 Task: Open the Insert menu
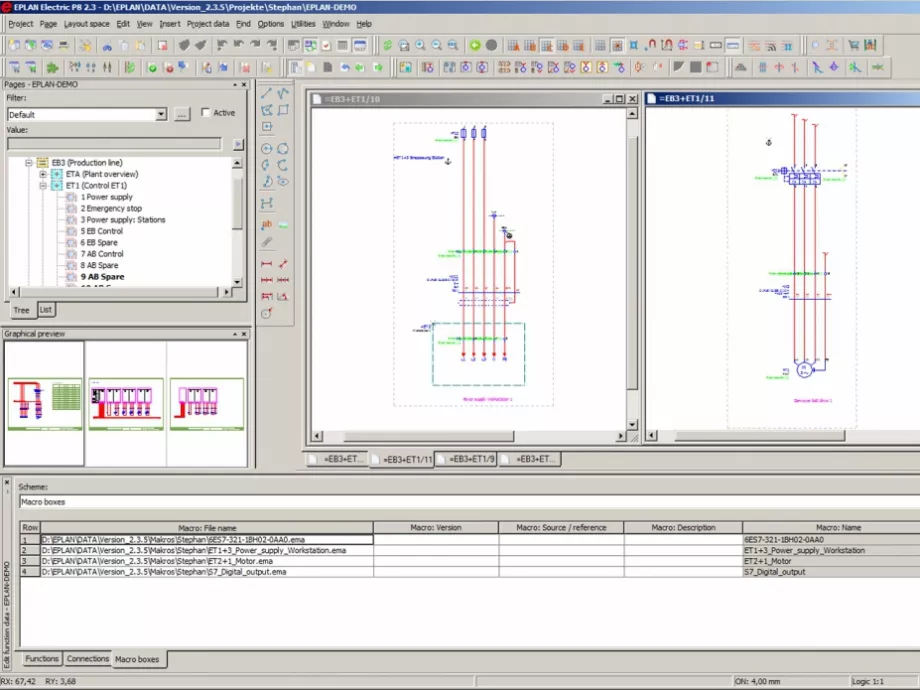170,24
